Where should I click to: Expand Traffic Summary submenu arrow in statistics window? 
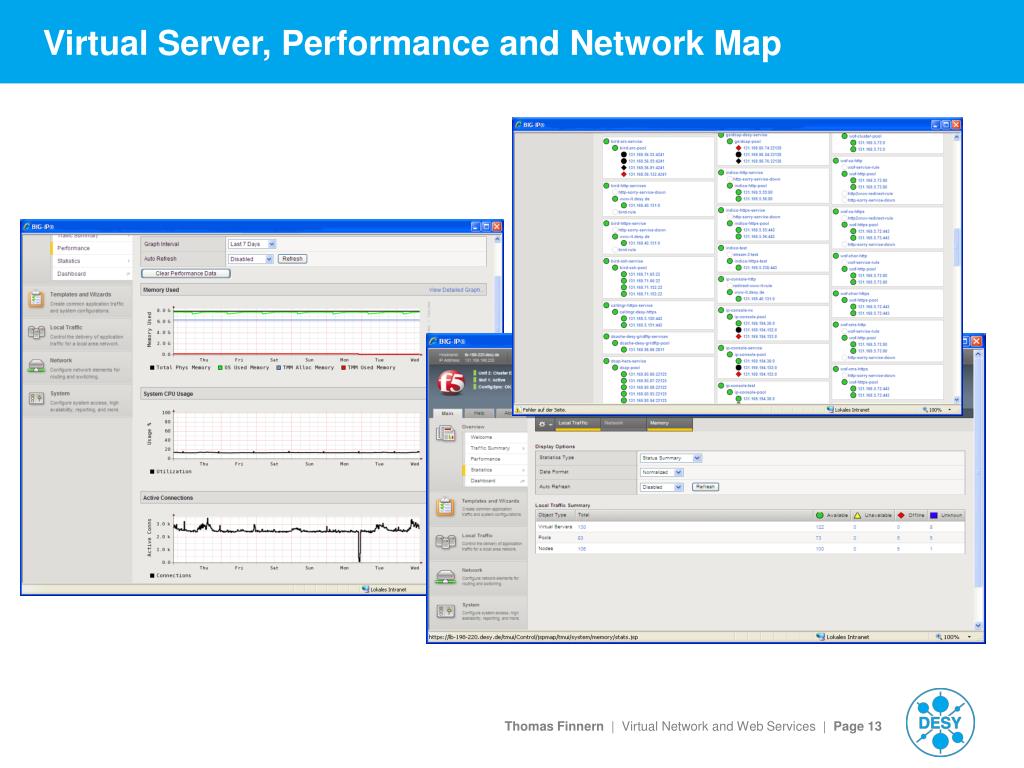523,449
